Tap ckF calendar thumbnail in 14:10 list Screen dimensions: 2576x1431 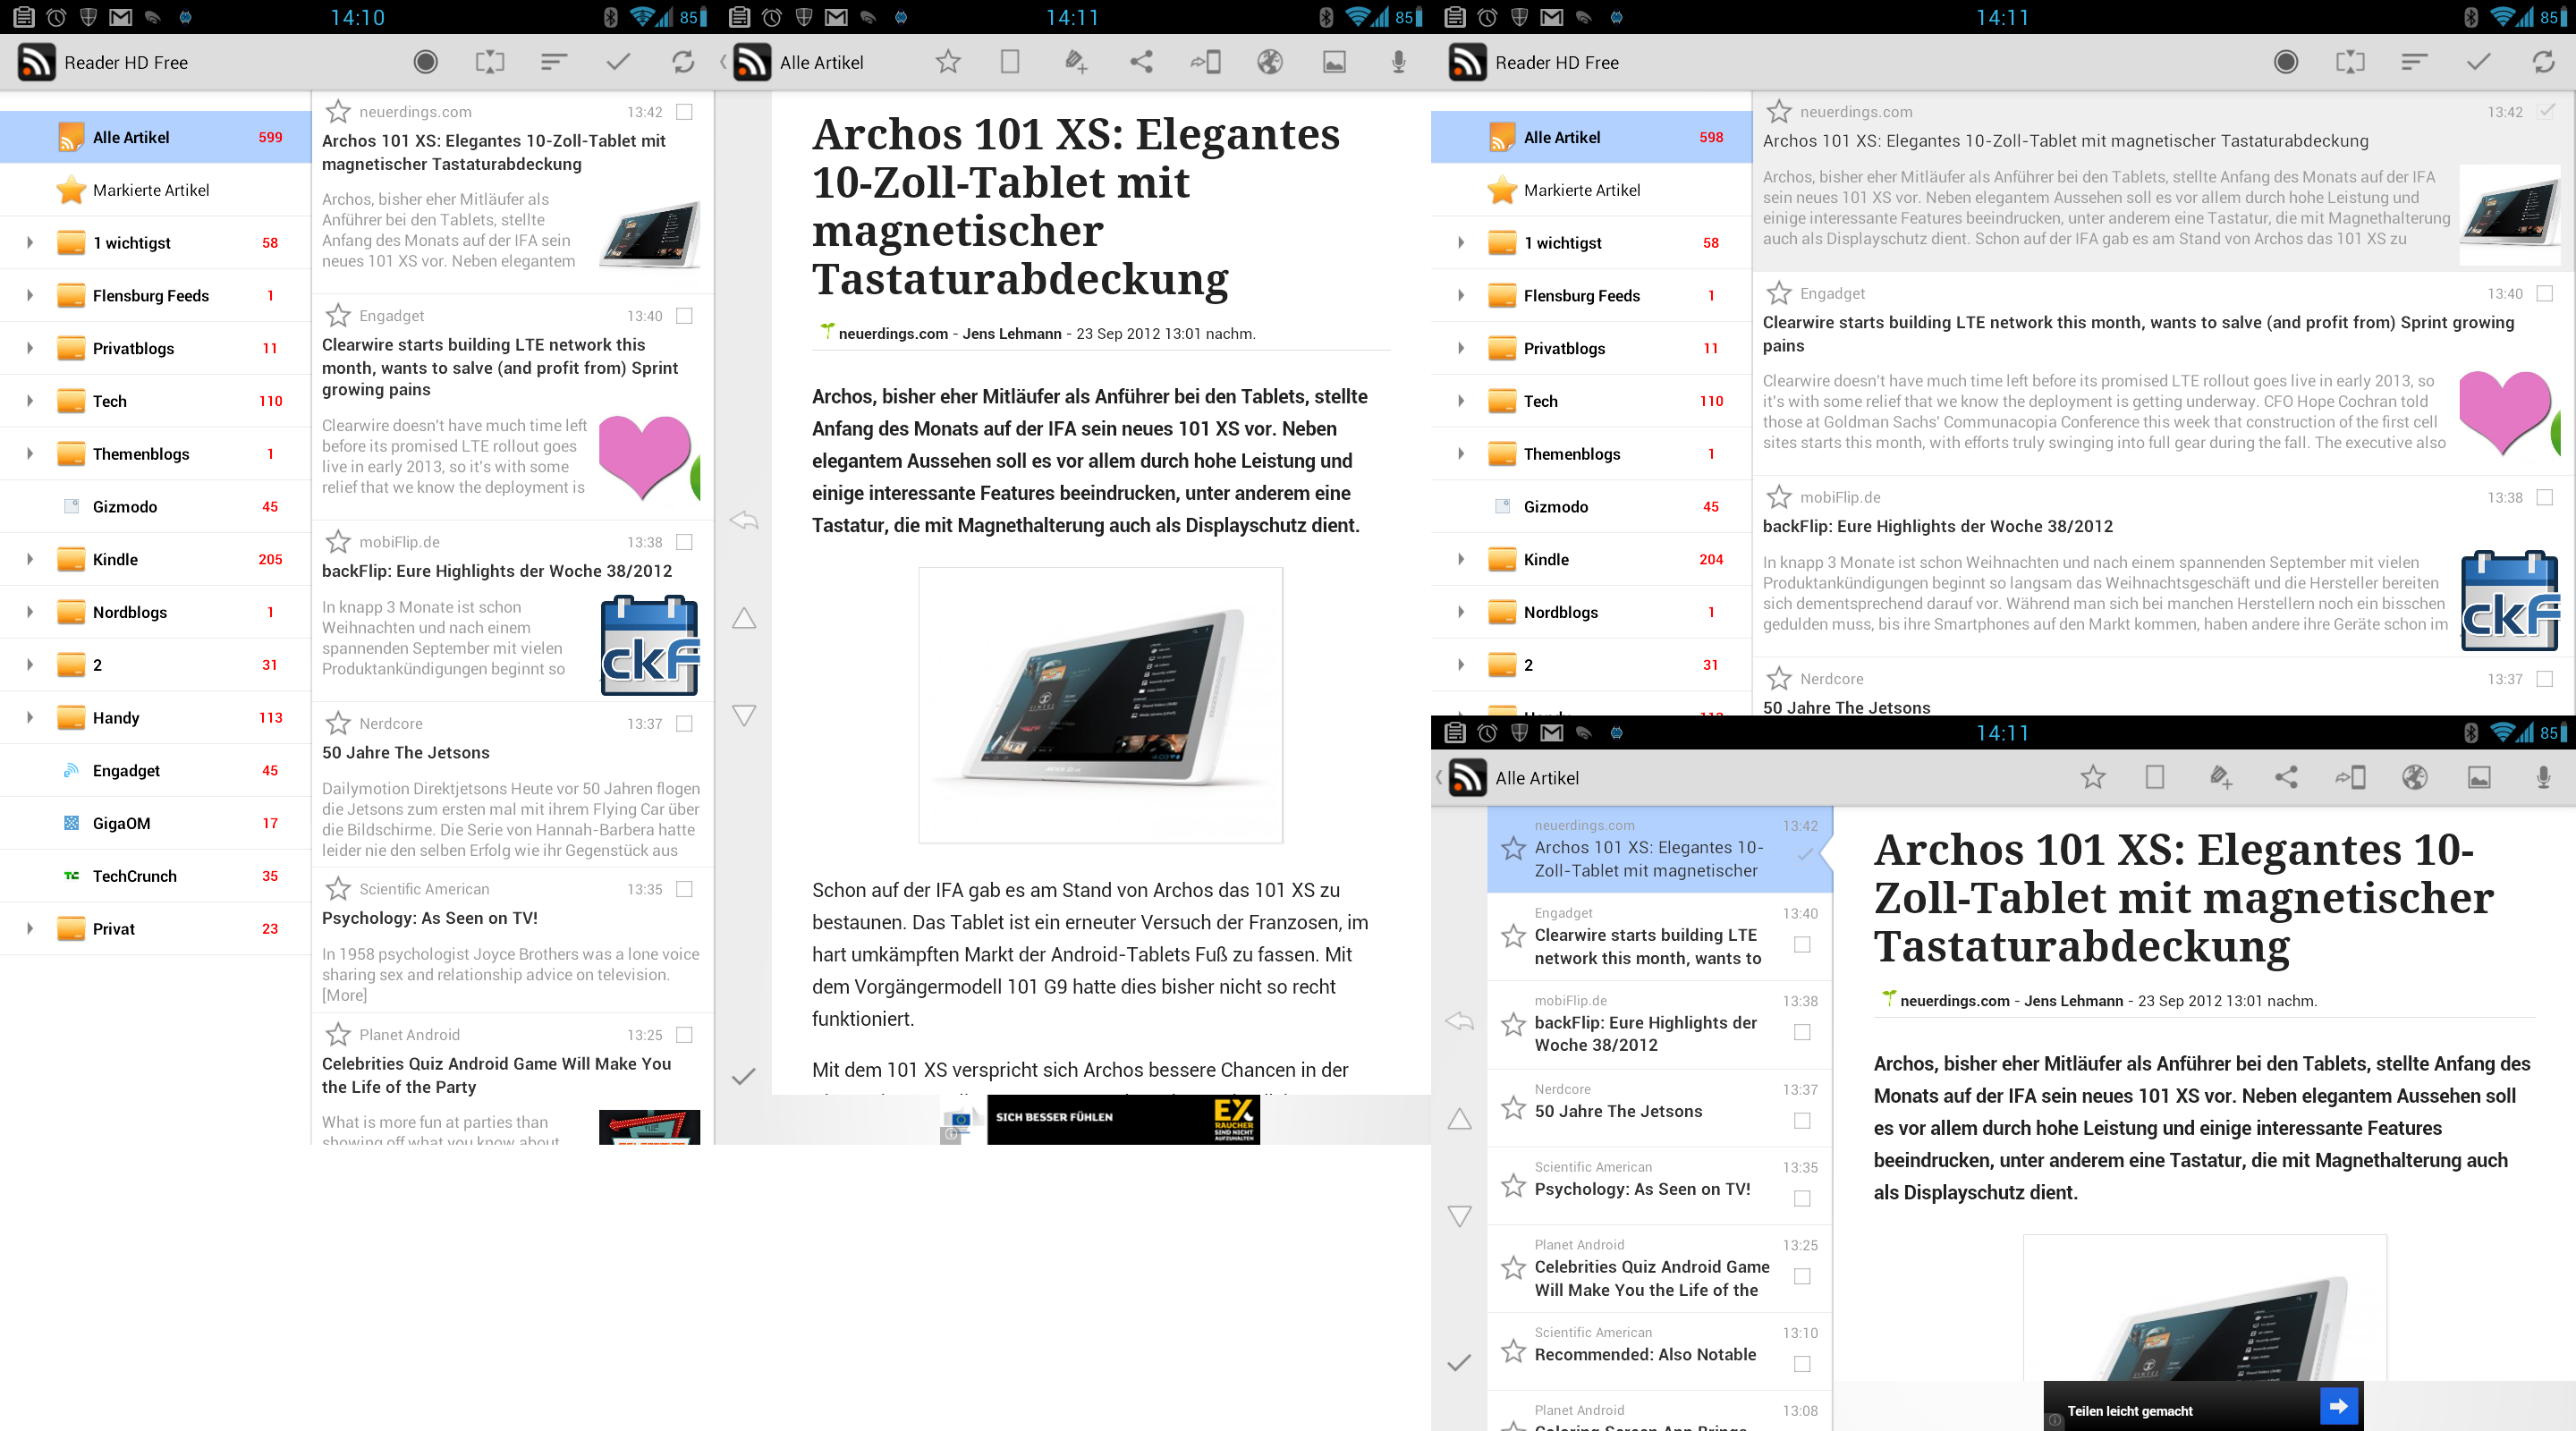650,645
